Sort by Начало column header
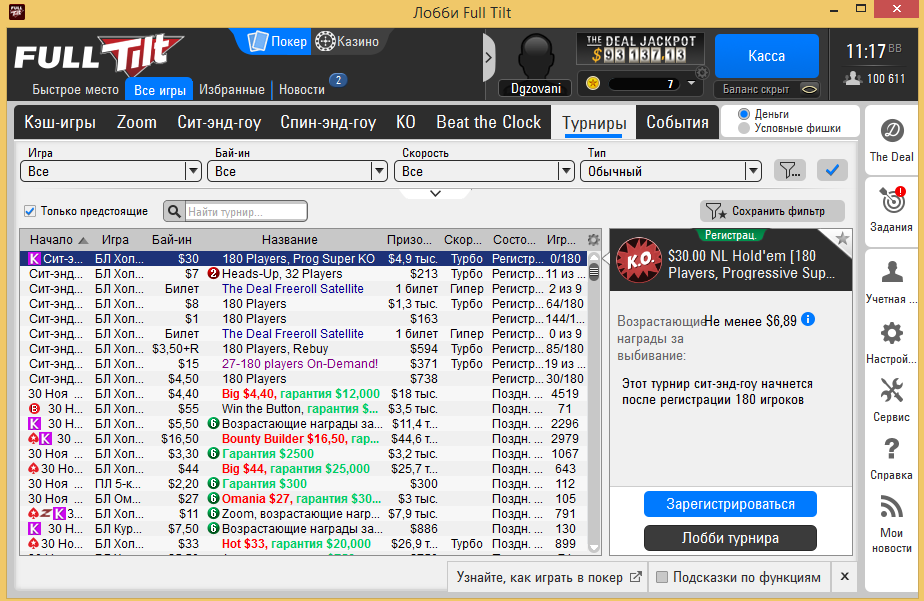The image size is (924, 601). point(58,240)
